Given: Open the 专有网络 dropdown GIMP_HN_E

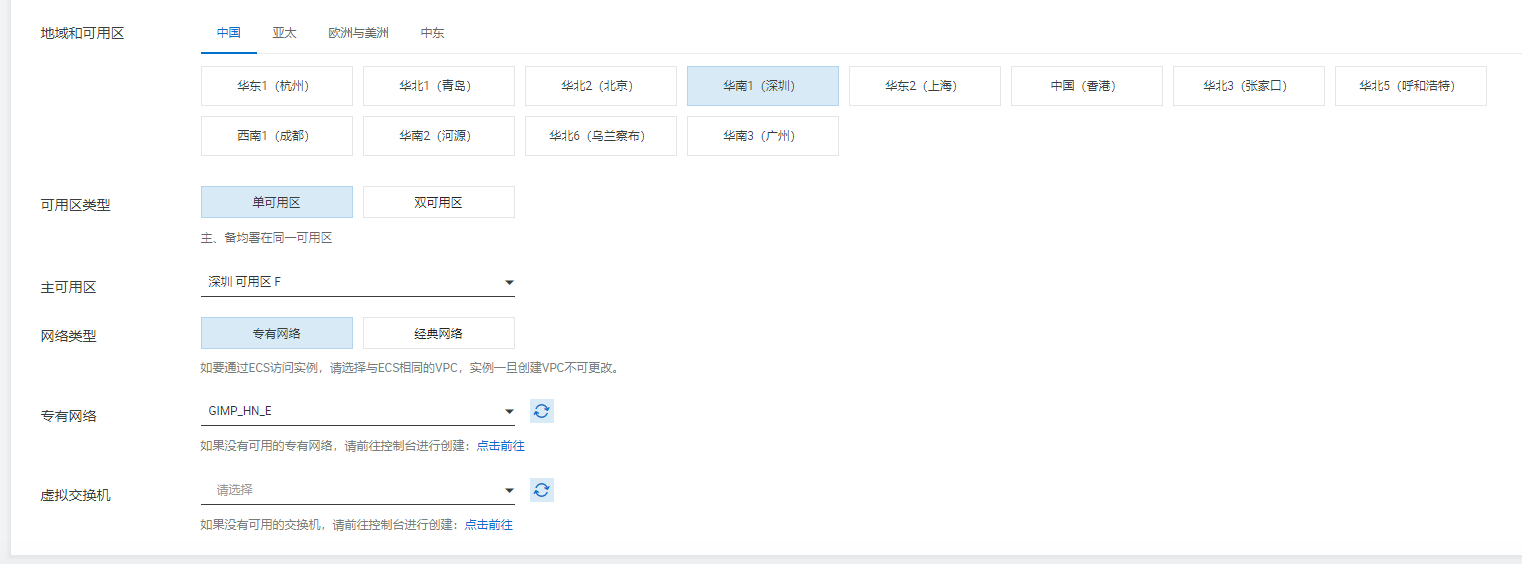Looking at the screenshot, I should click(358, 411).
